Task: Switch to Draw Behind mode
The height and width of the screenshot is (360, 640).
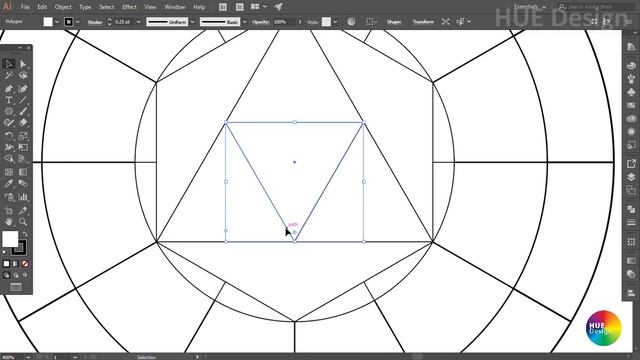Action: point(16,275)
